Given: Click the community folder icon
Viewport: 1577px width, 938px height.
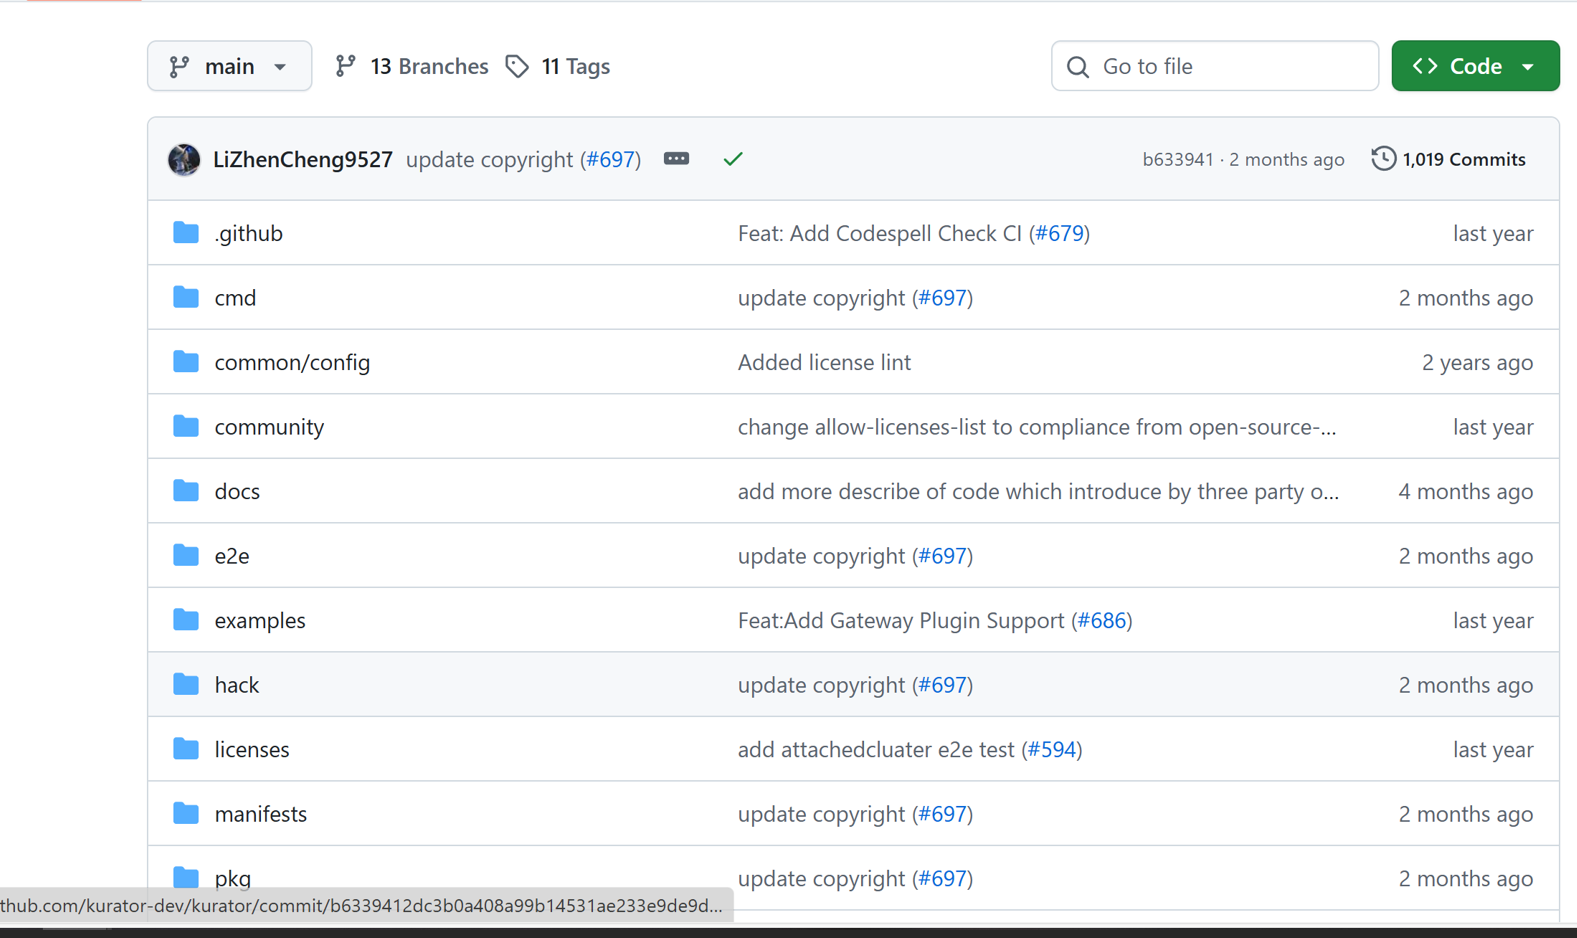Looking at the screenshot, I should (x=186, y=426).
